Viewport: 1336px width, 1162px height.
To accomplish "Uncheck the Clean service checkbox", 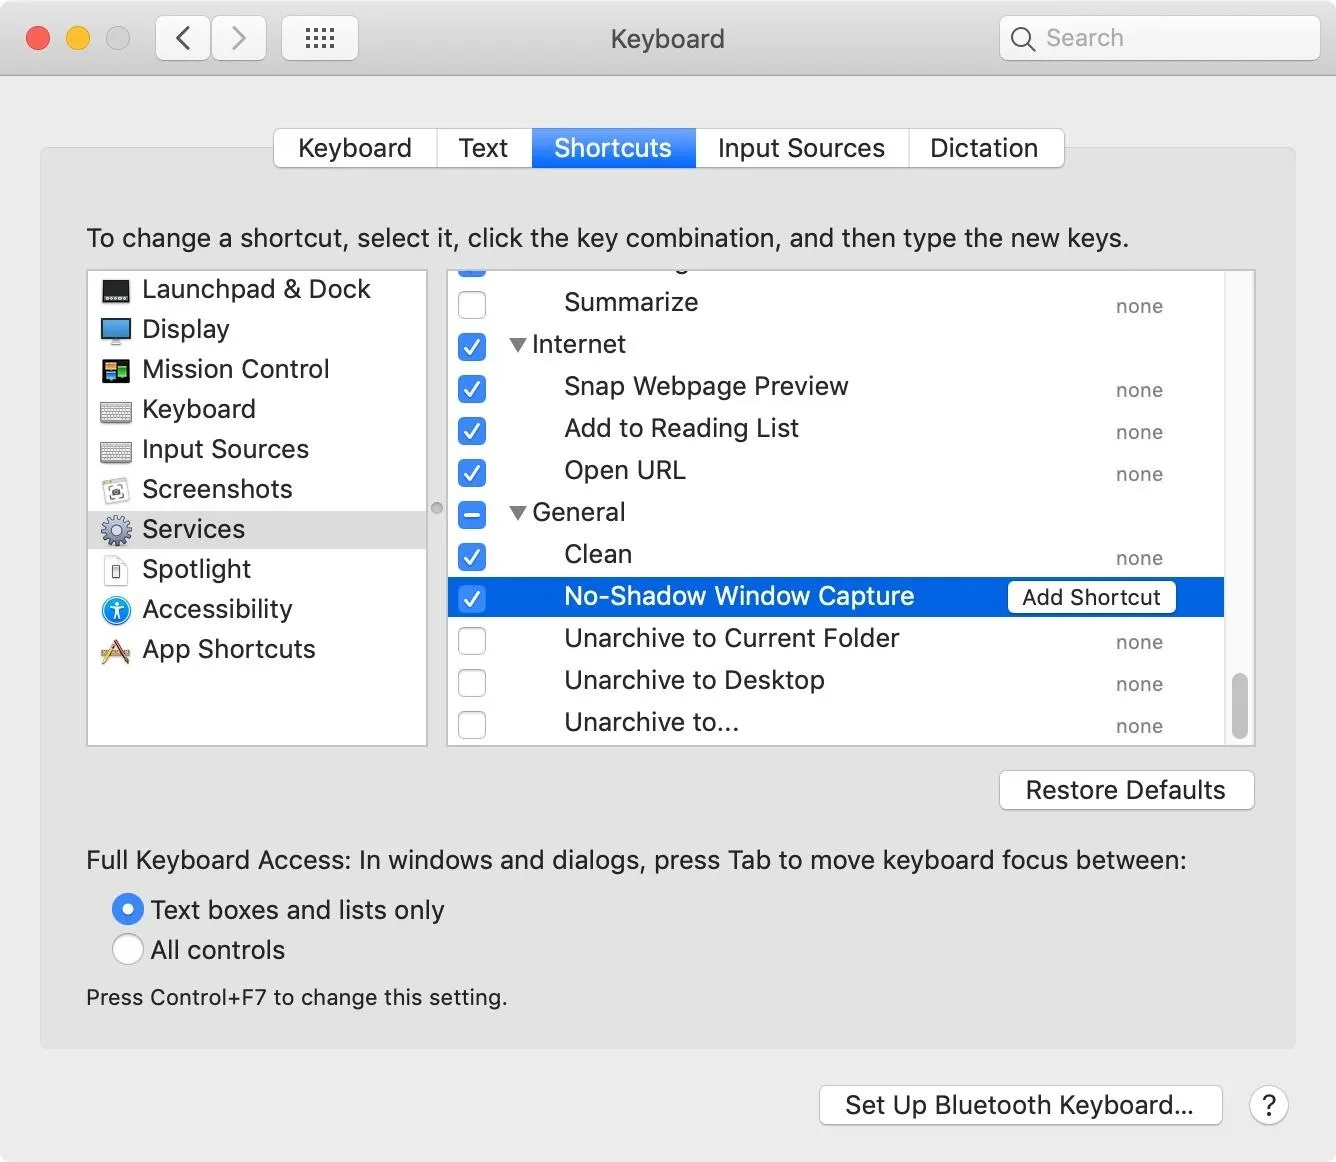I will 472,556.
